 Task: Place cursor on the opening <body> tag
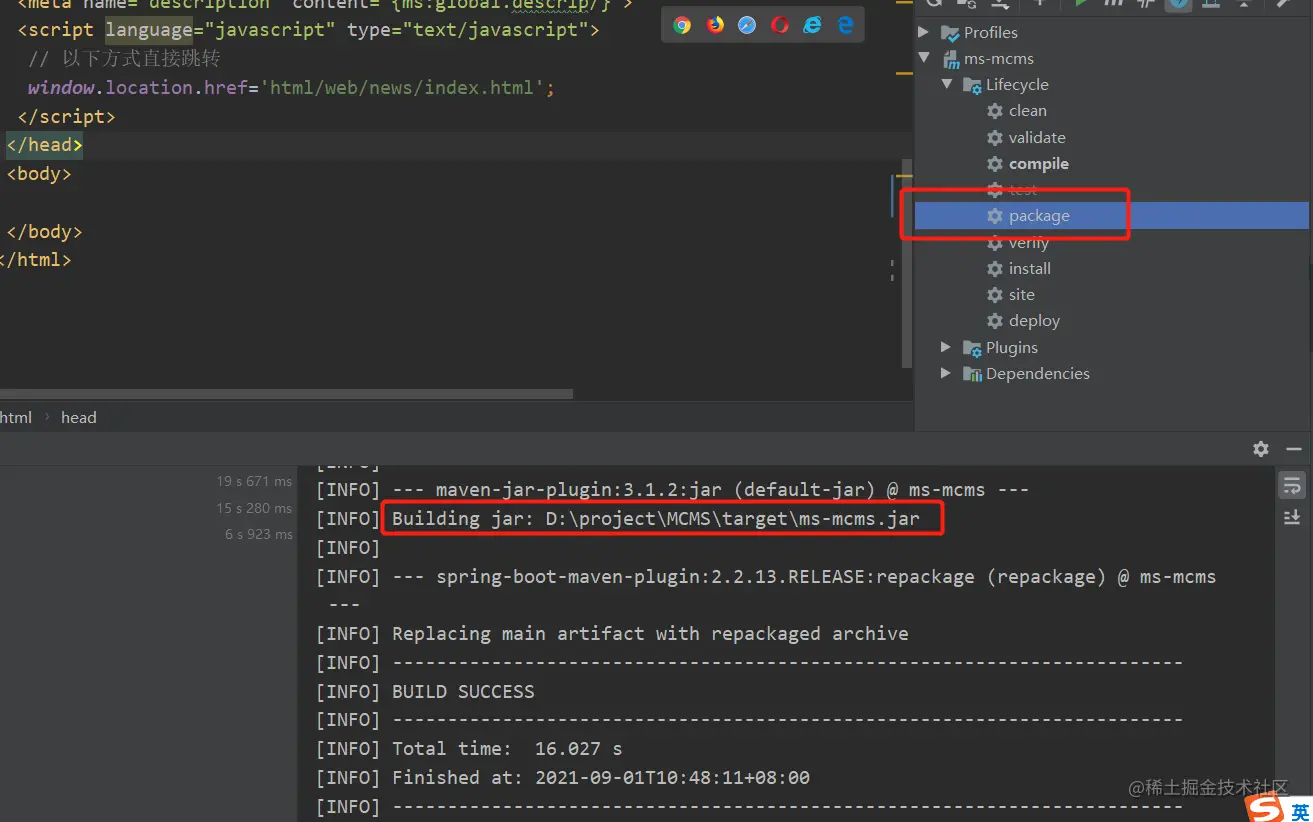pyautogui.click(x=39, y=174)
